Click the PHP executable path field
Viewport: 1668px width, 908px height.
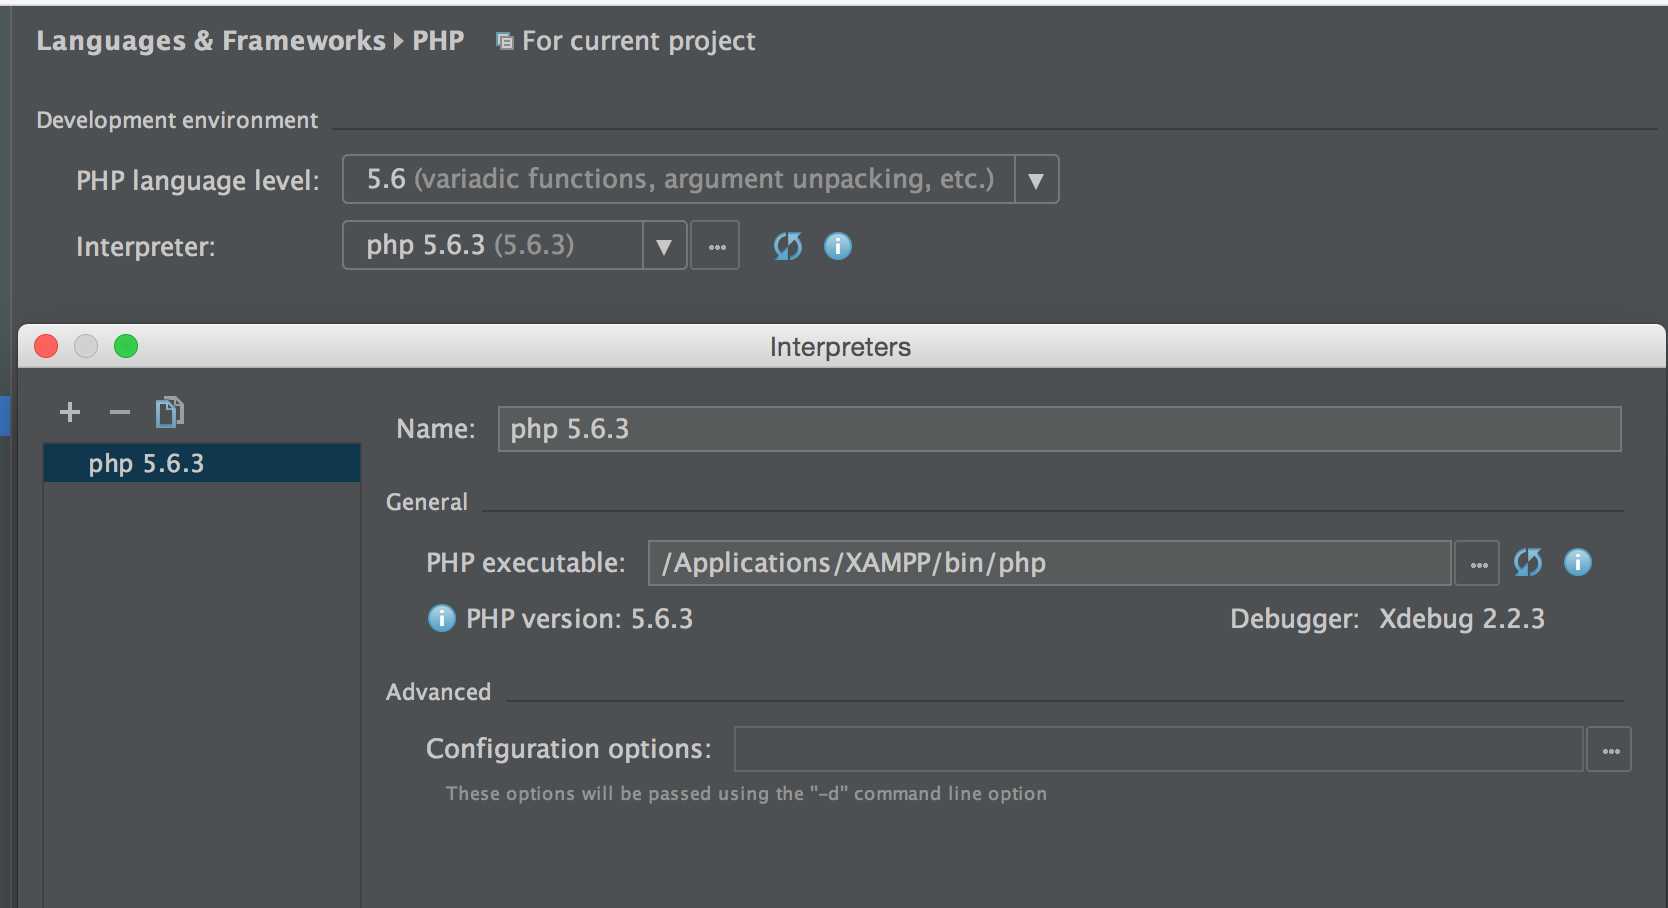coord(1050,563)
